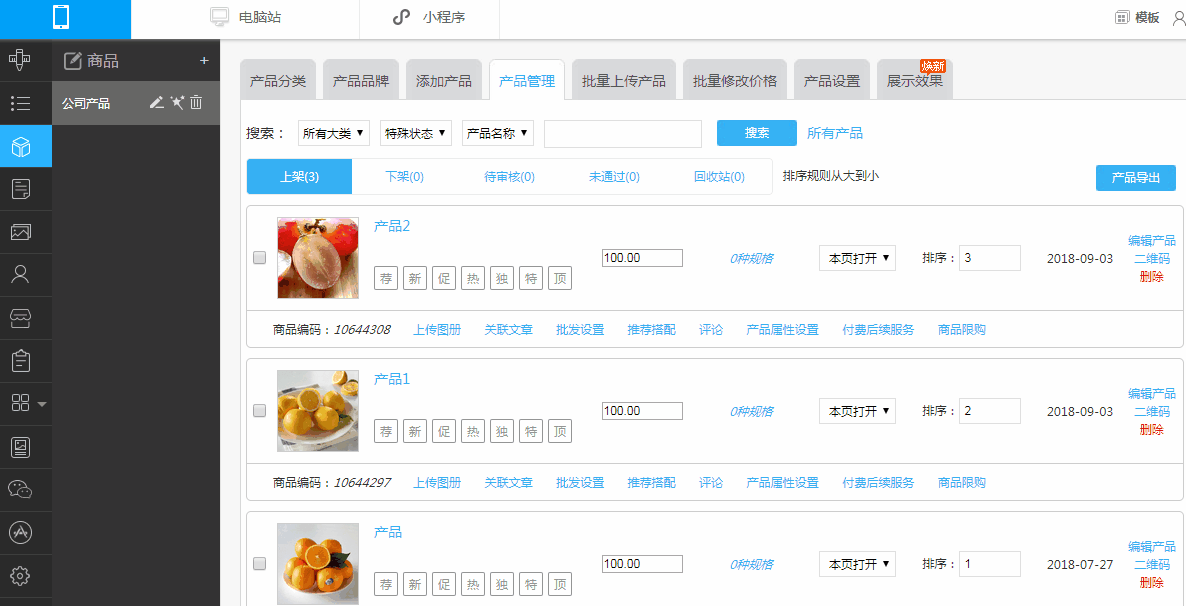Open the image gallery icon in sidebar

click(x=21, y=232)
